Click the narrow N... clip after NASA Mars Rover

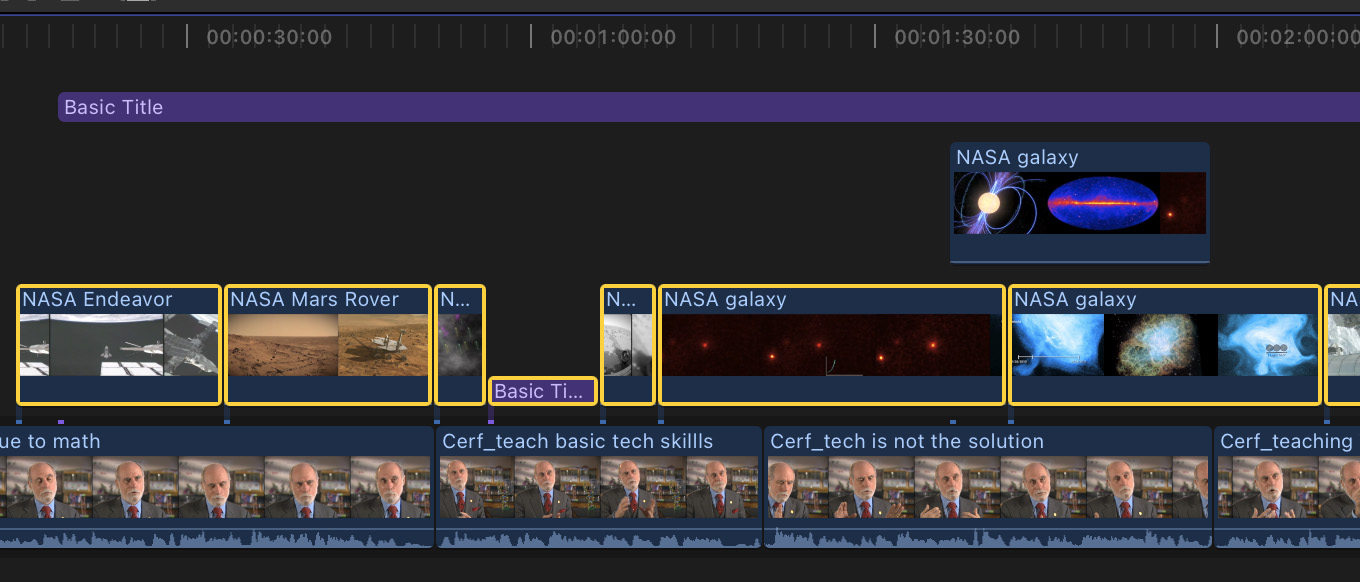(x=460, y=345)
